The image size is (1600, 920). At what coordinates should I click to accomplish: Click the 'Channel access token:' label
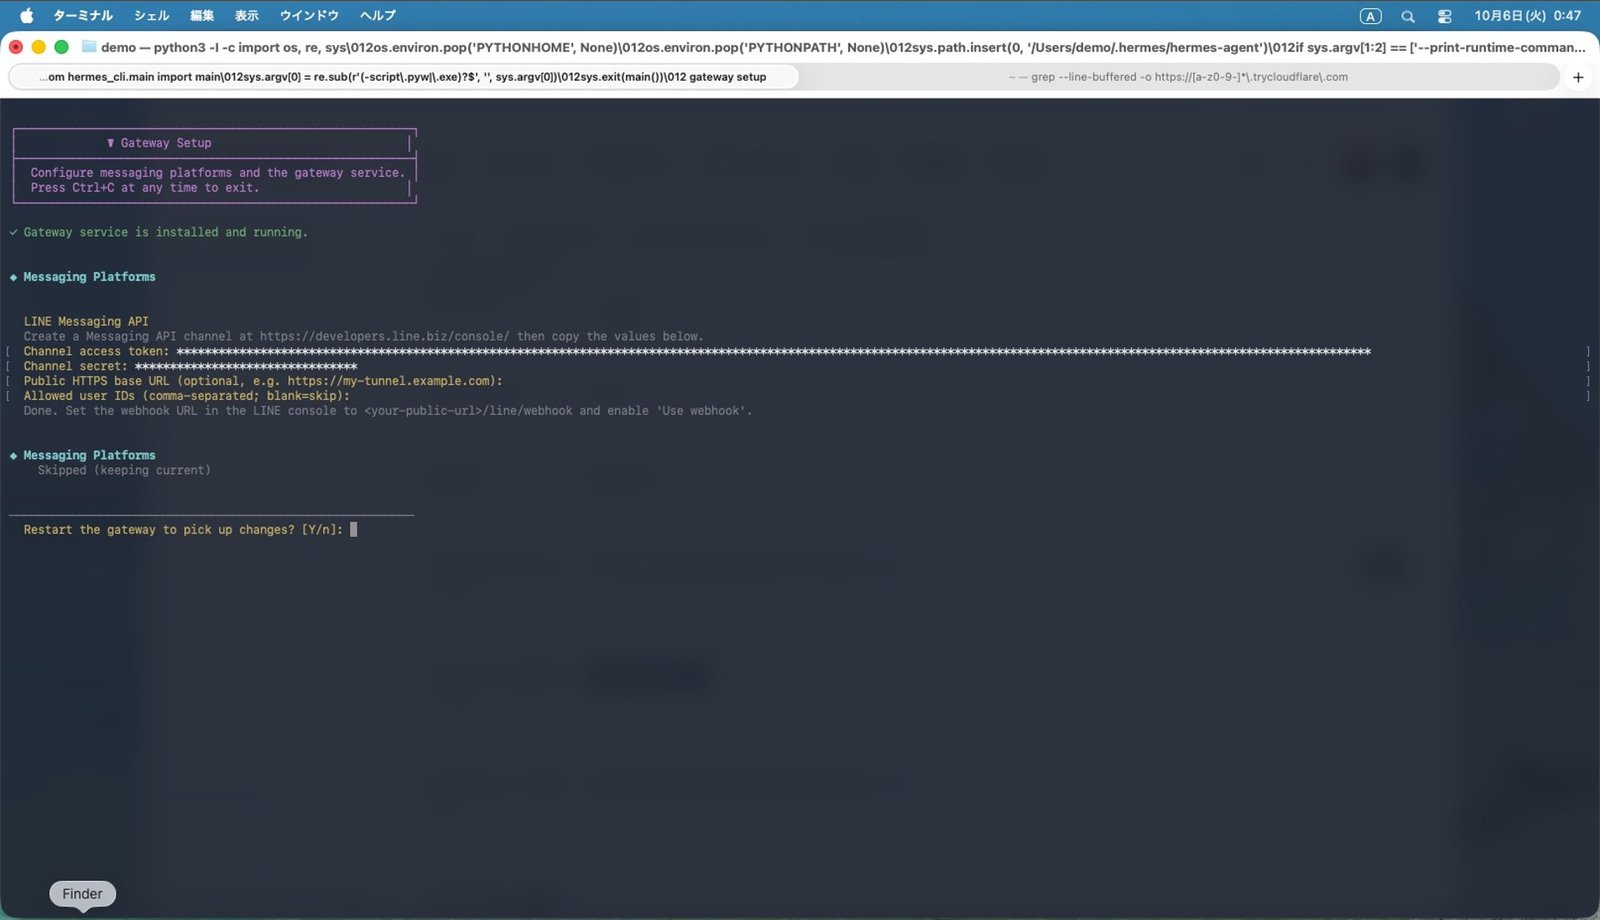97,351
